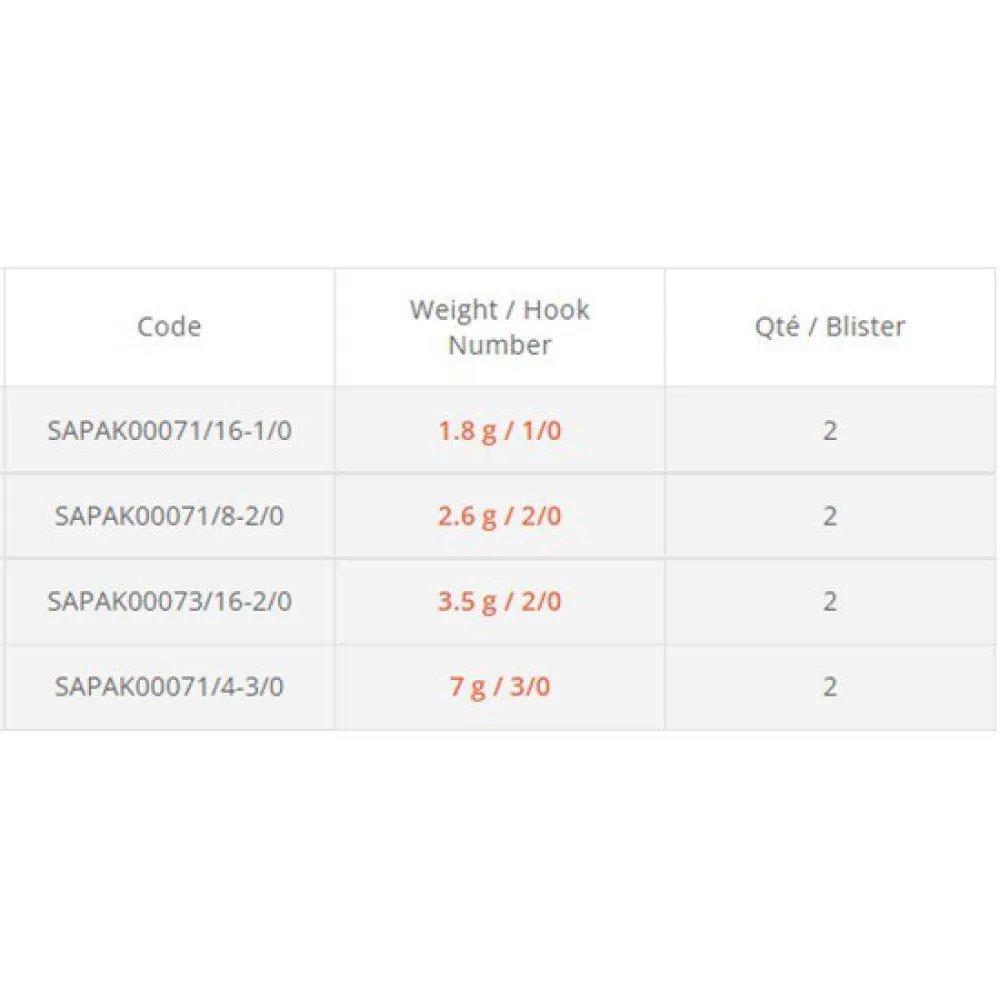Open the SAPAK00073/16-2/0 code entry
Screen dimensions: 1000x1000
[x=169, y=602]
